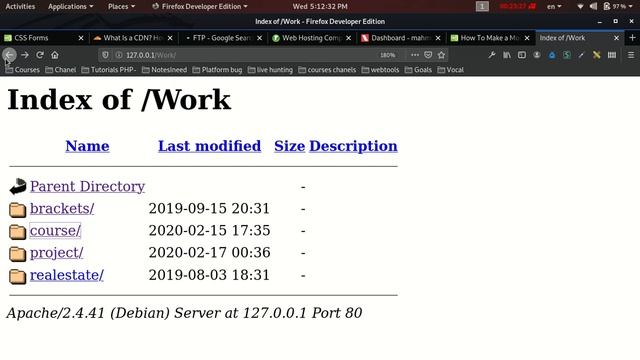Save page to Pocket icon

[428, 55]
